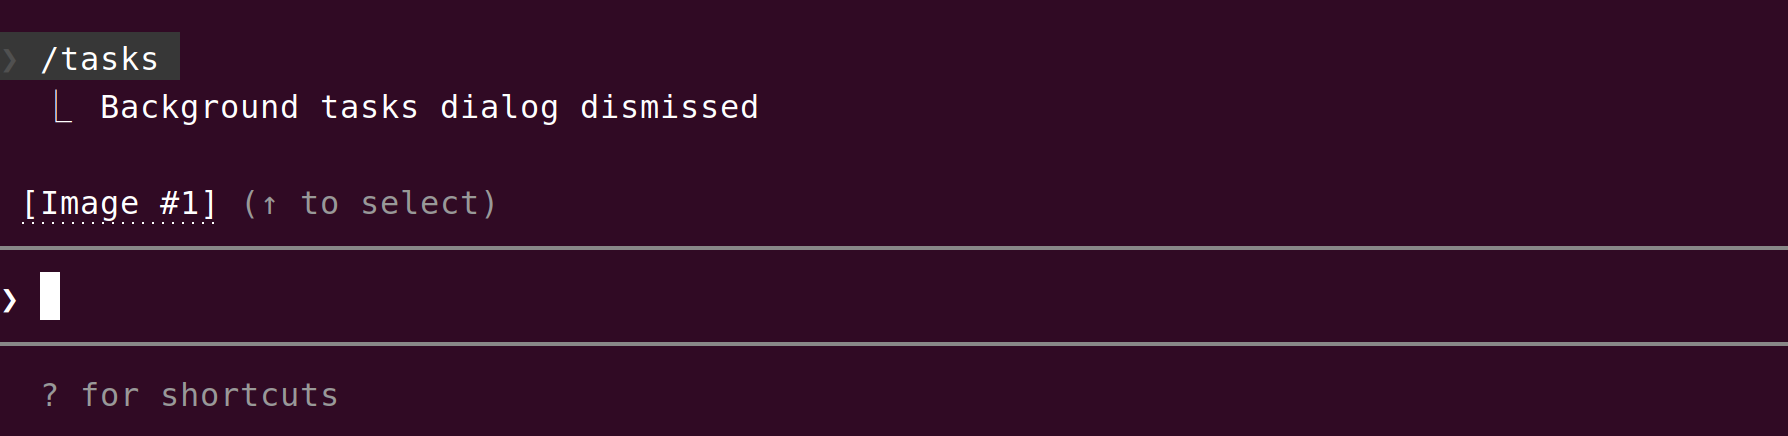Click the separator line below the prompt
This screenshot has width=1788, height=436.
pyautogui.click(x=894, y=344)
